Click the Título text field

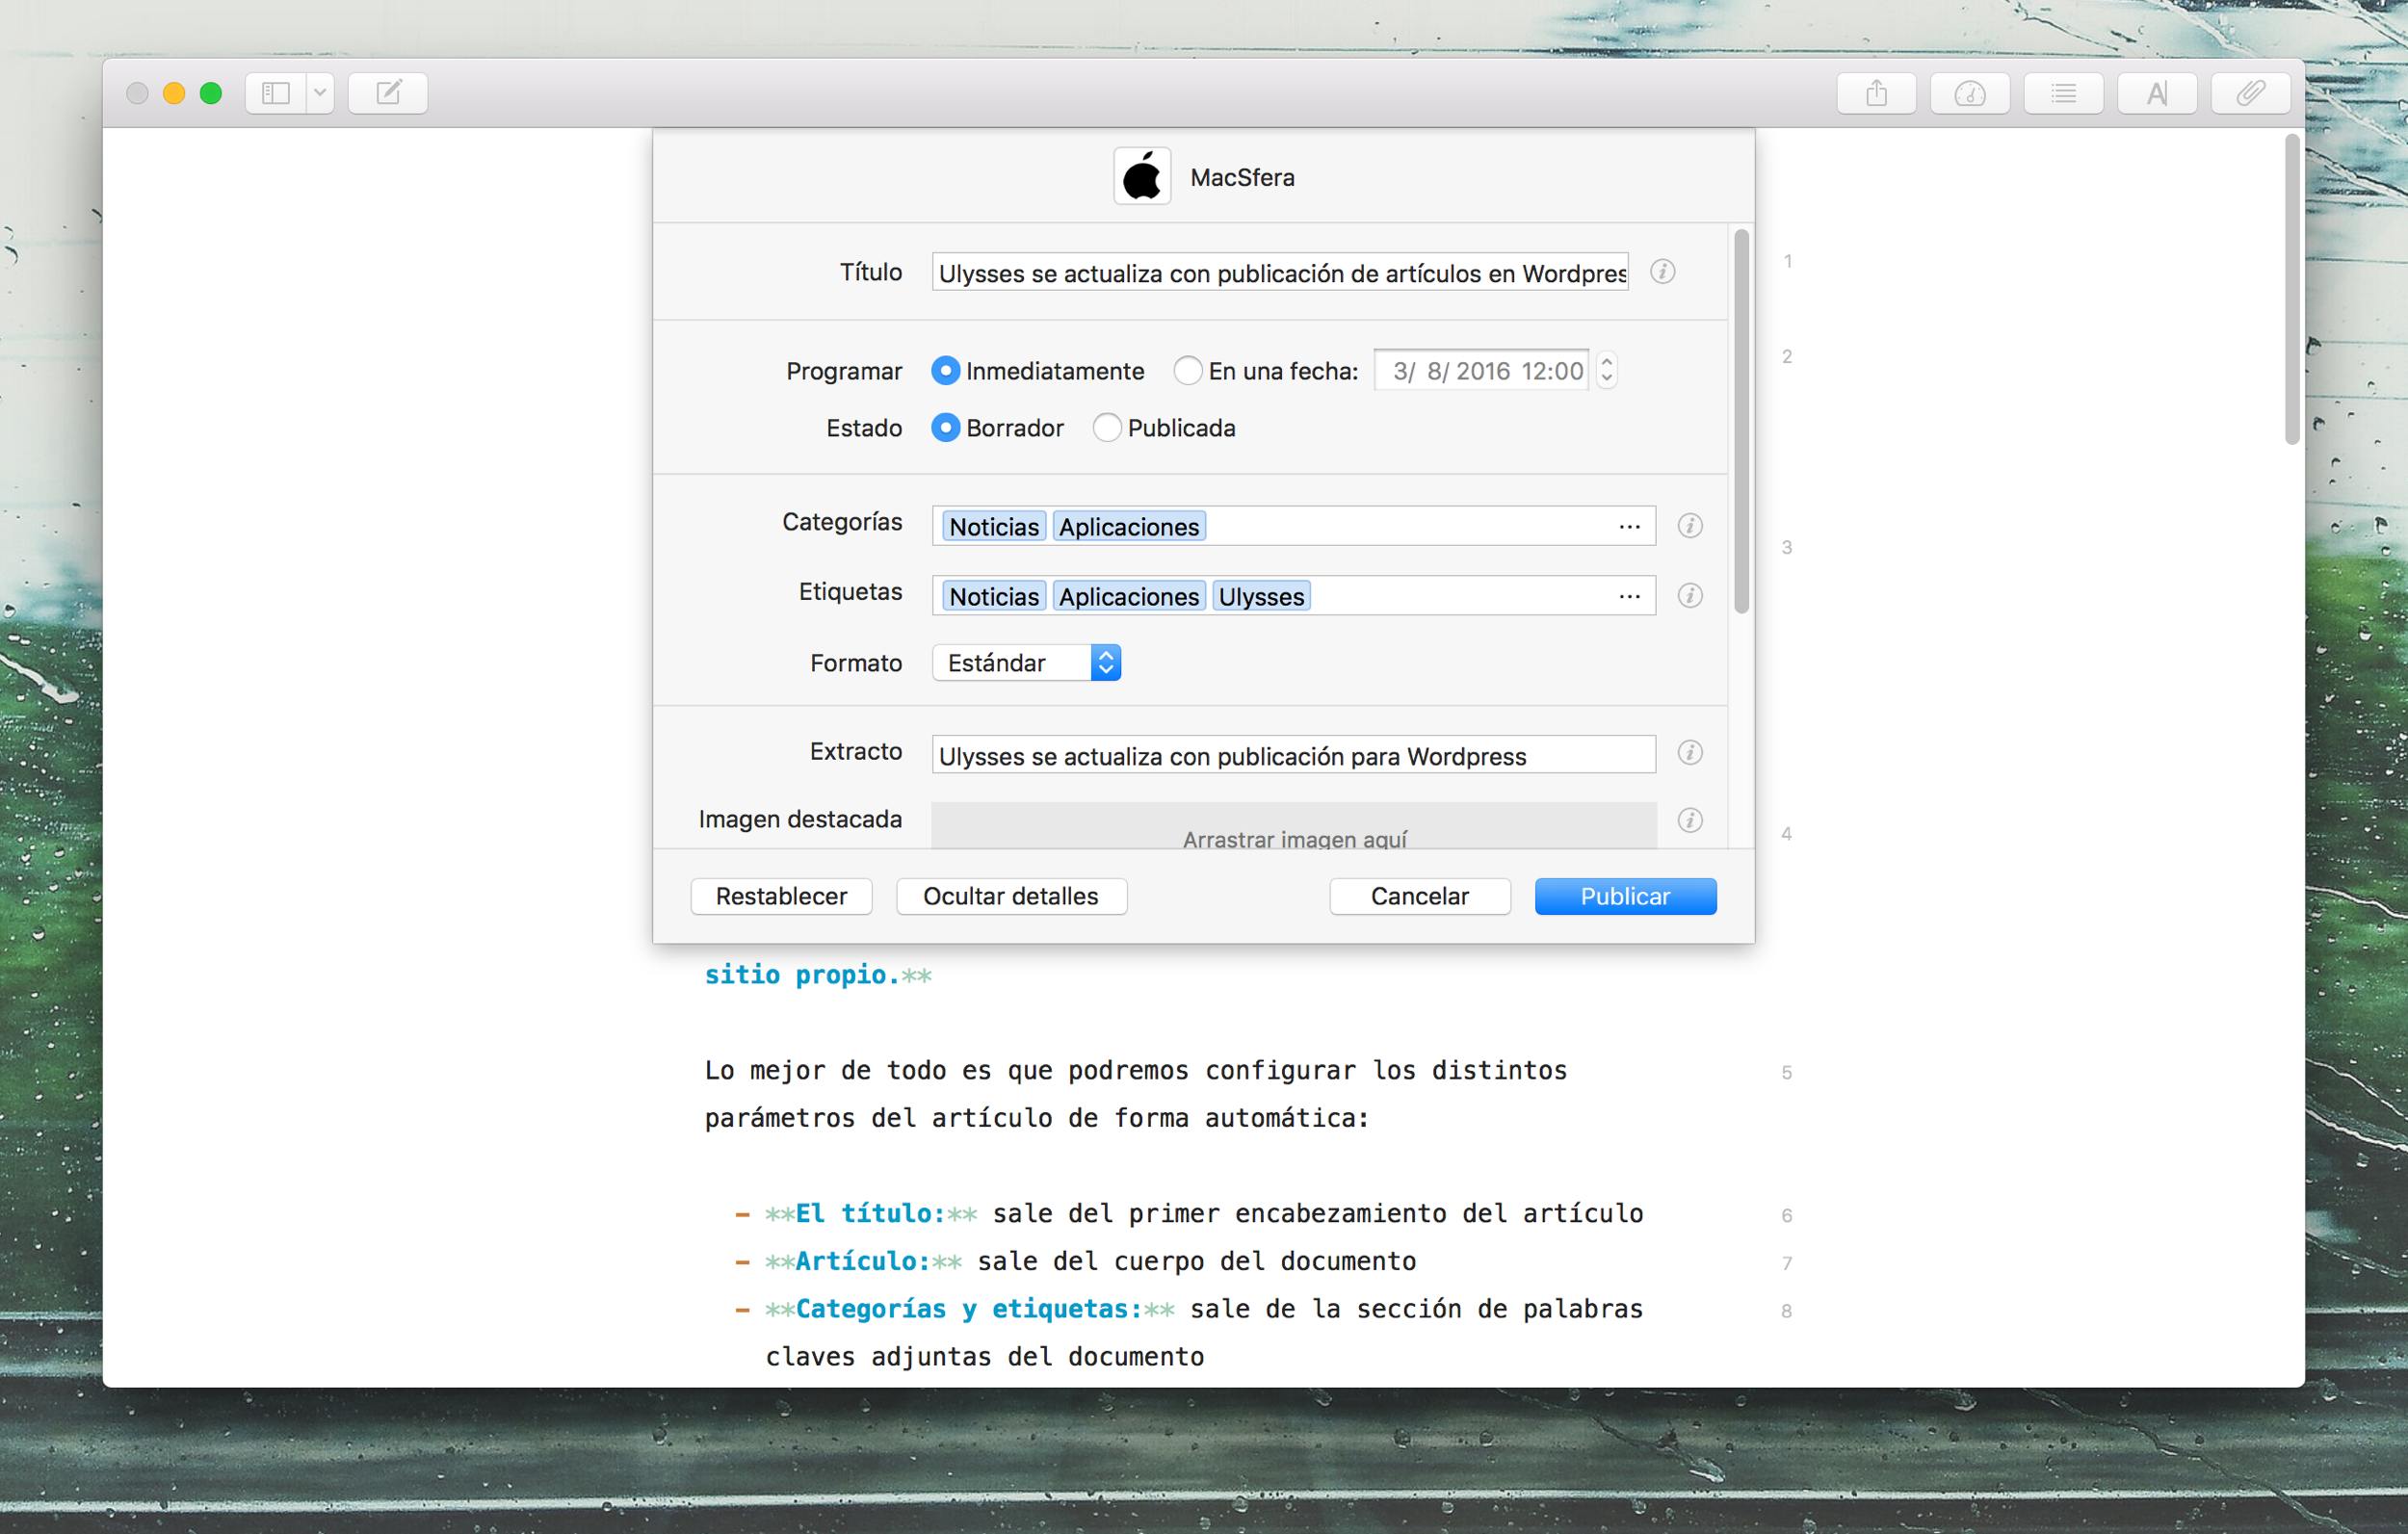coord(1280,272)
